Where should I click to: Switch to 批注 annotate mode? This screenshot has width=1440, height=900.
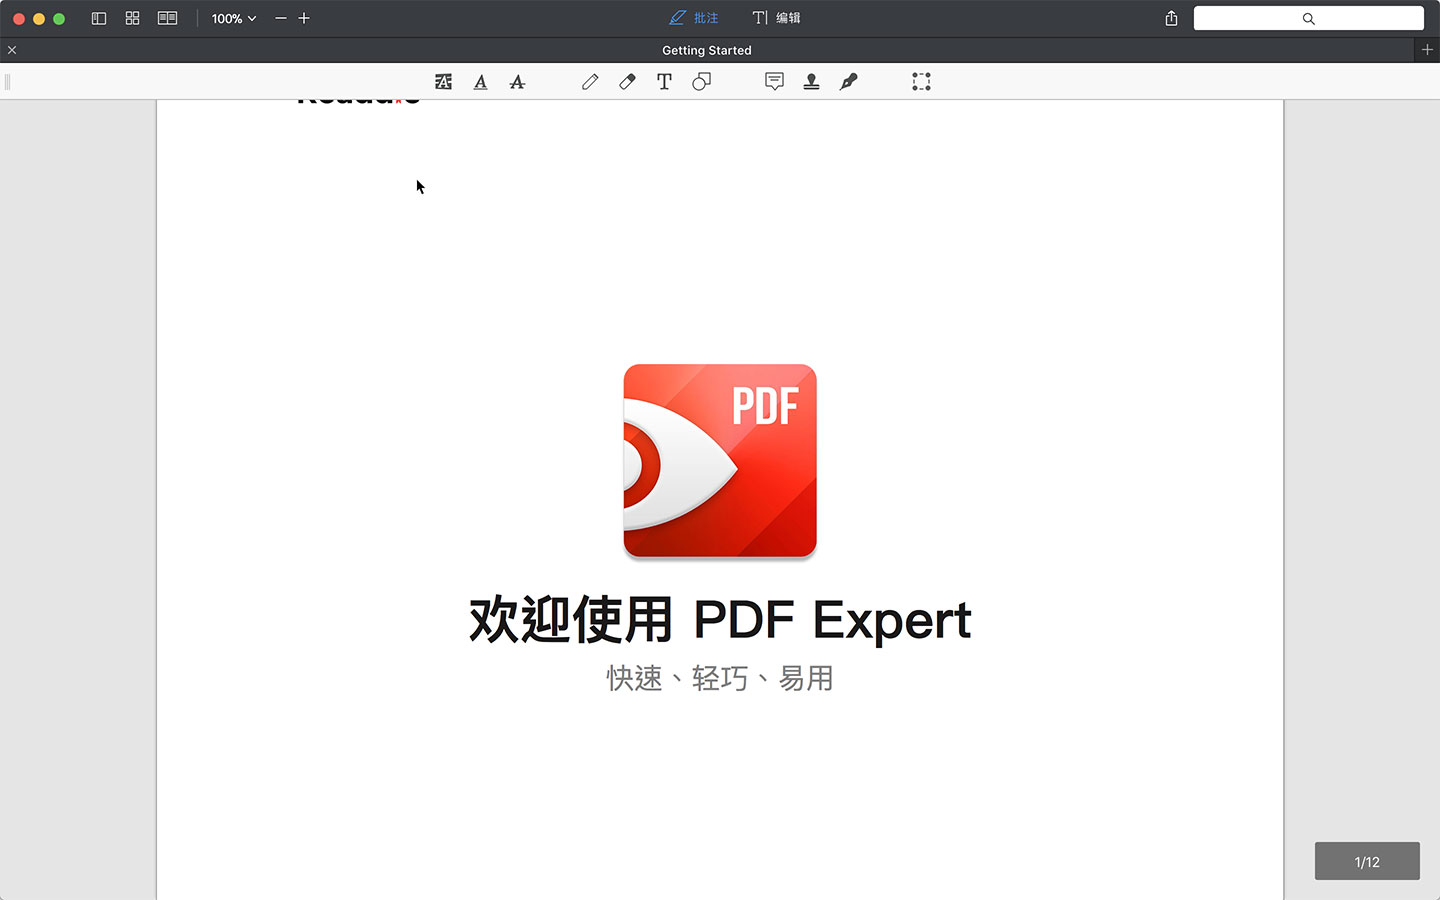tap(694, 18)
